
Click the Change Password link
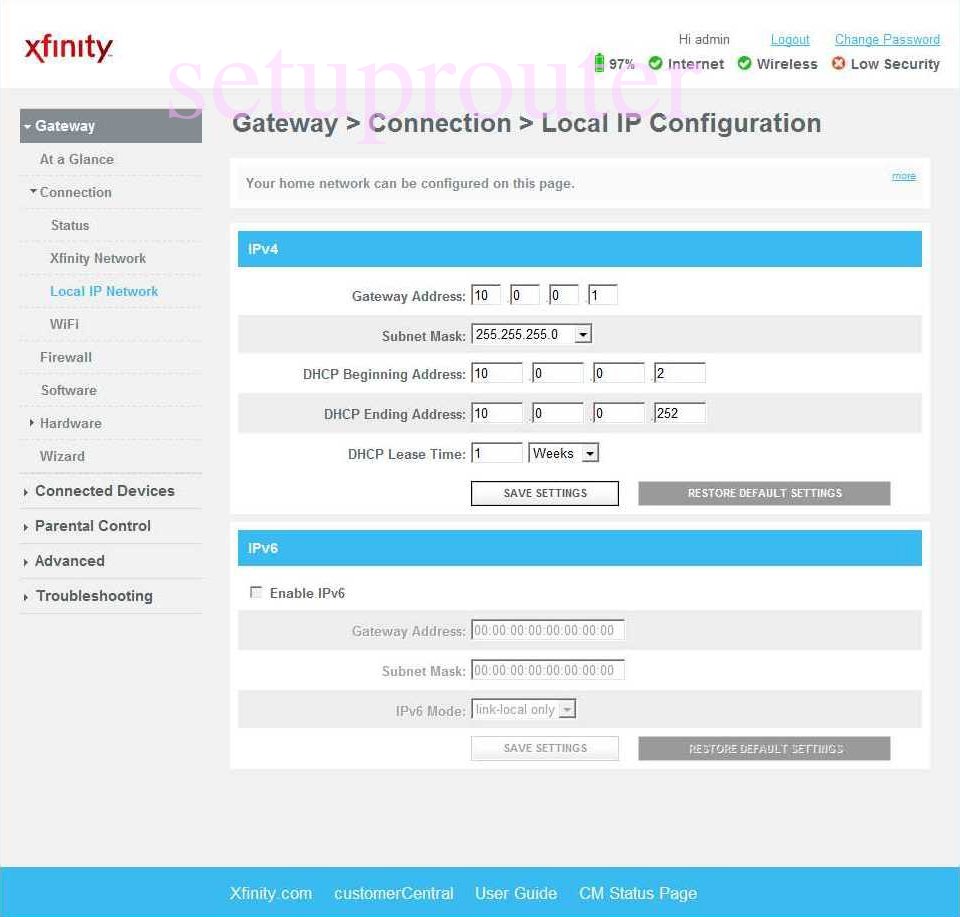[x=887, y=39]
